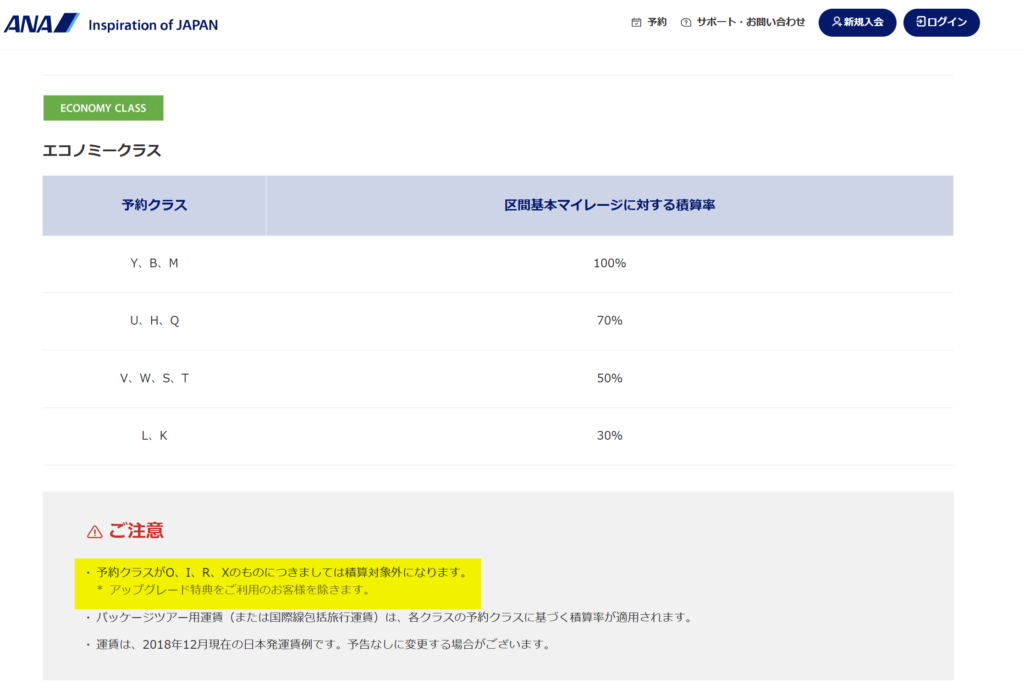Select the Y、B、M booking class cell
1024x690 pixels.
(x=154, y=263)
